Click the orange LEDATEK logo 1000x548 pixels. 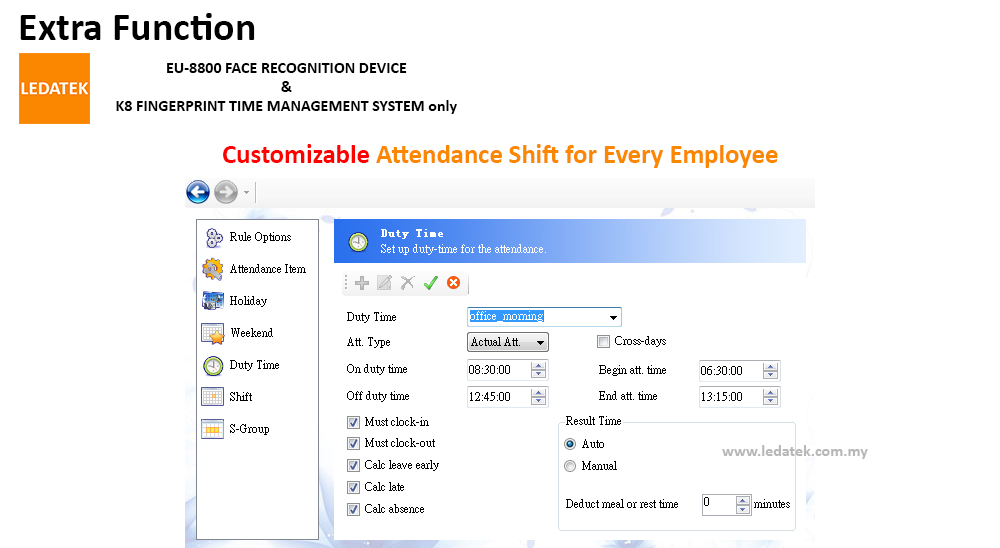(x=54, y=89)
